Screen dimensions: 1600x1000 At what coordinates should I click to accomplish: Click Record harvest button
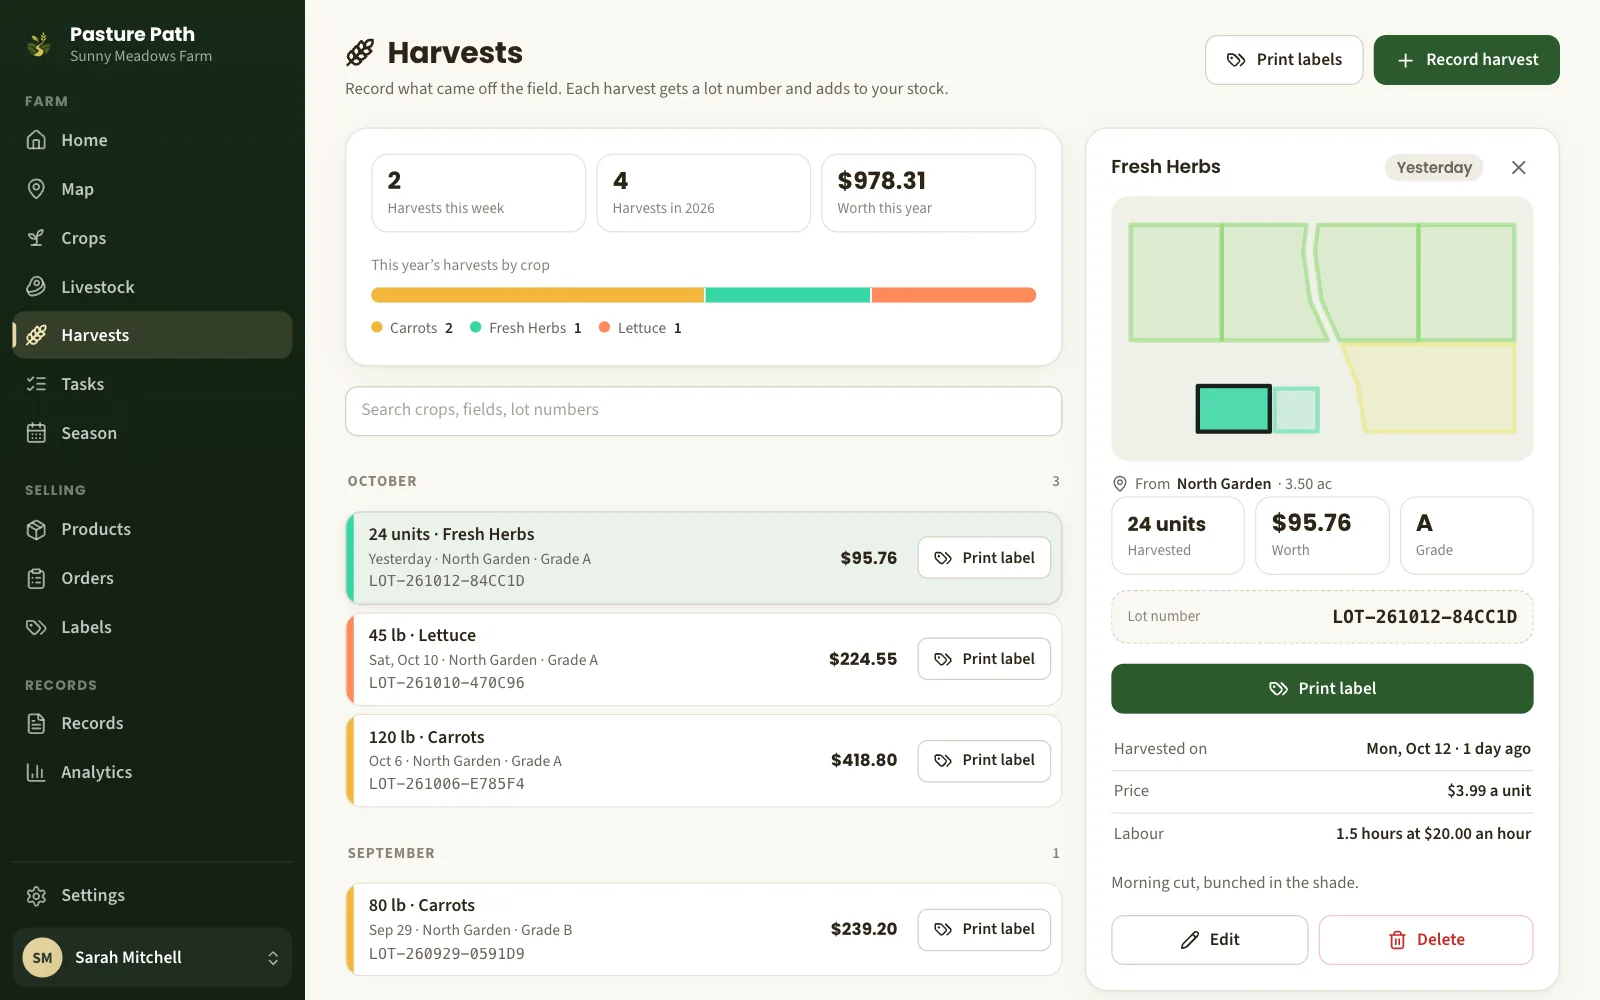(x=1466, y=60)
